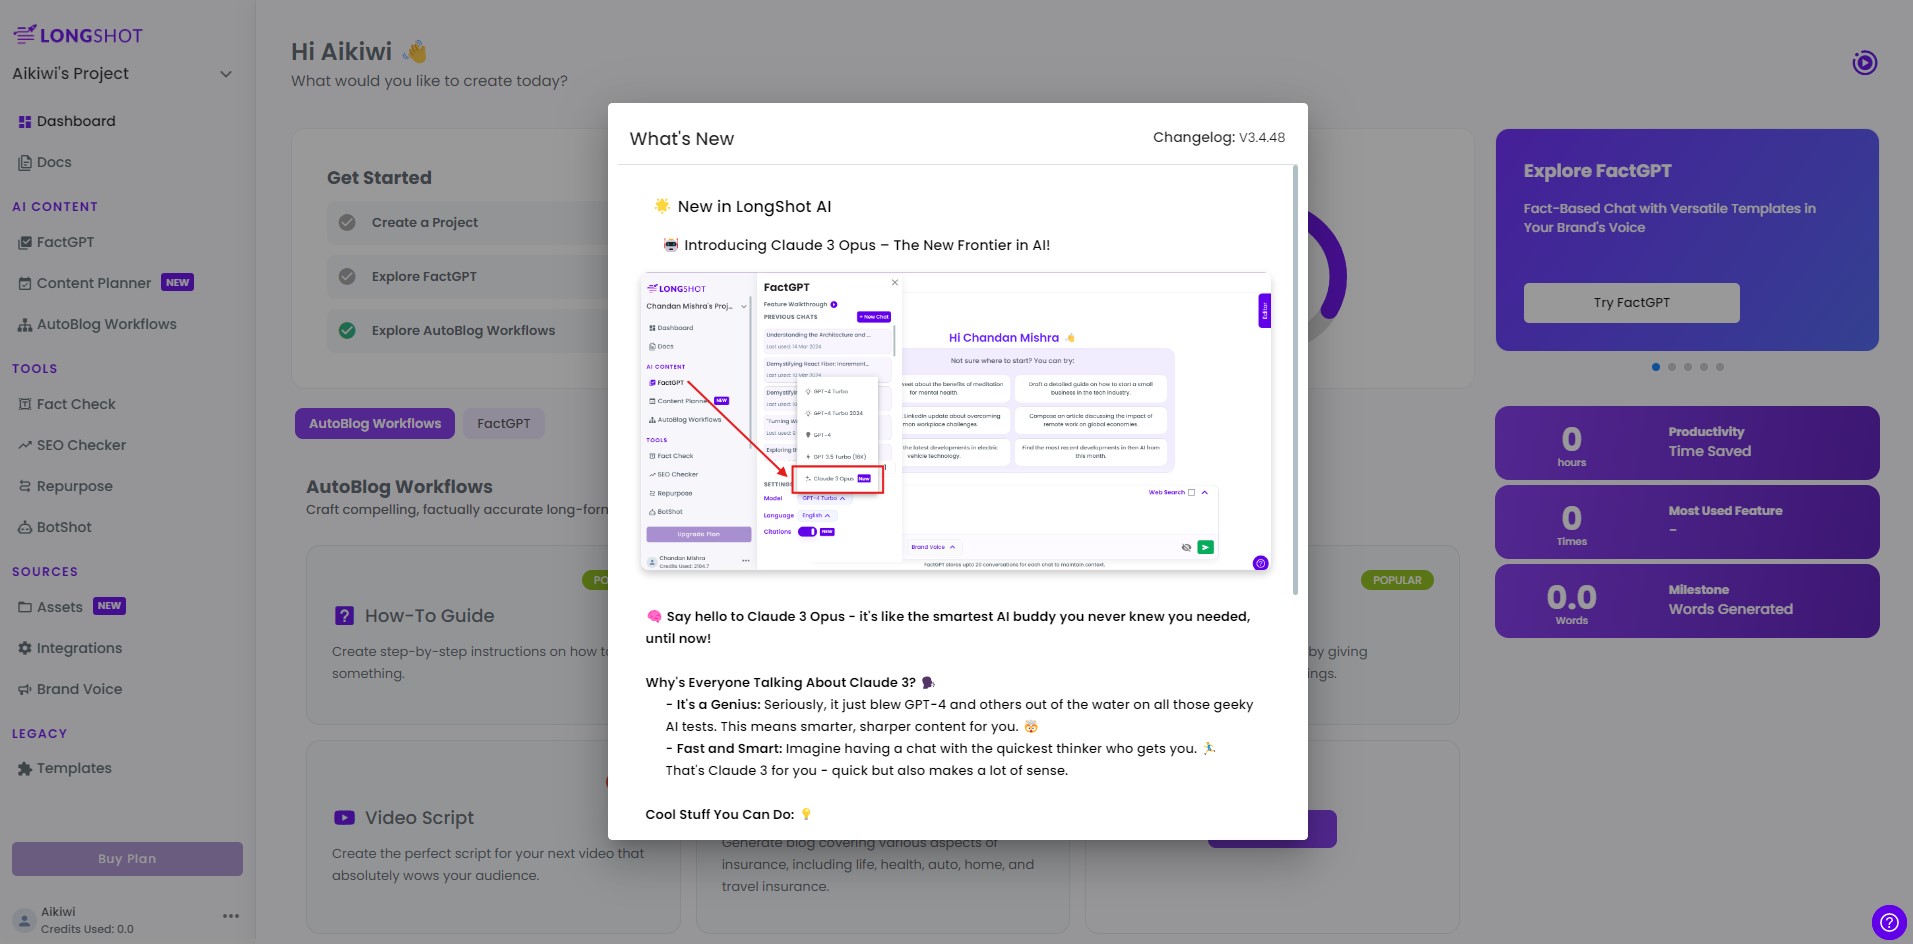Click the NEW badge beside Content Planner

(x=178, y=283)
